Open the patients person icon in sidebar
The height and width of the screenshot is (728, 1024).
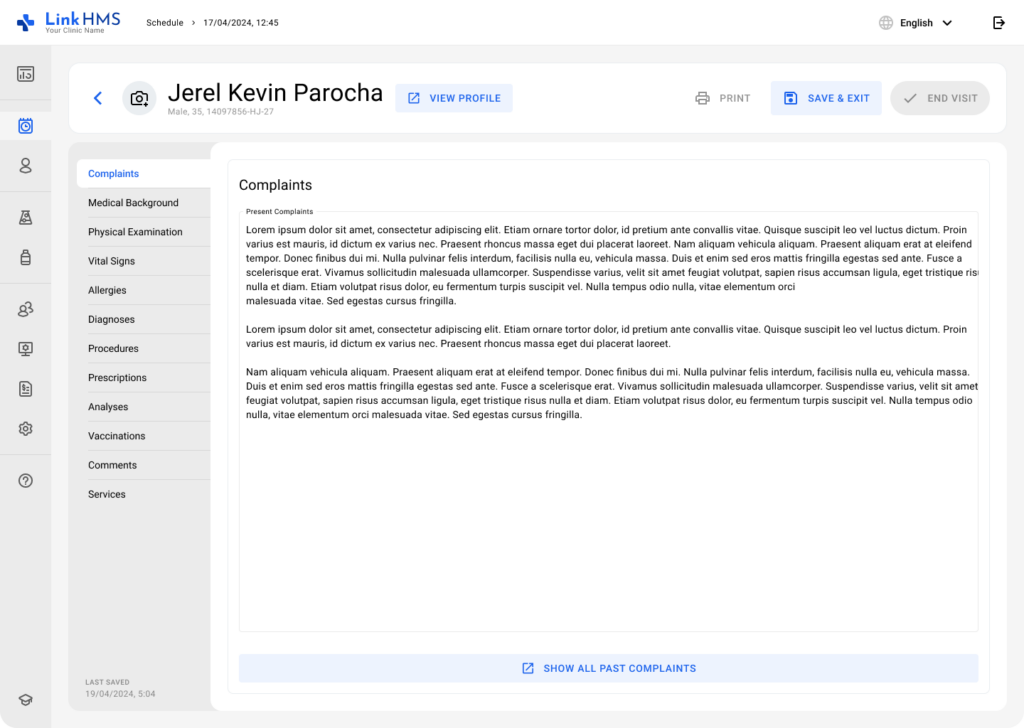25,165
